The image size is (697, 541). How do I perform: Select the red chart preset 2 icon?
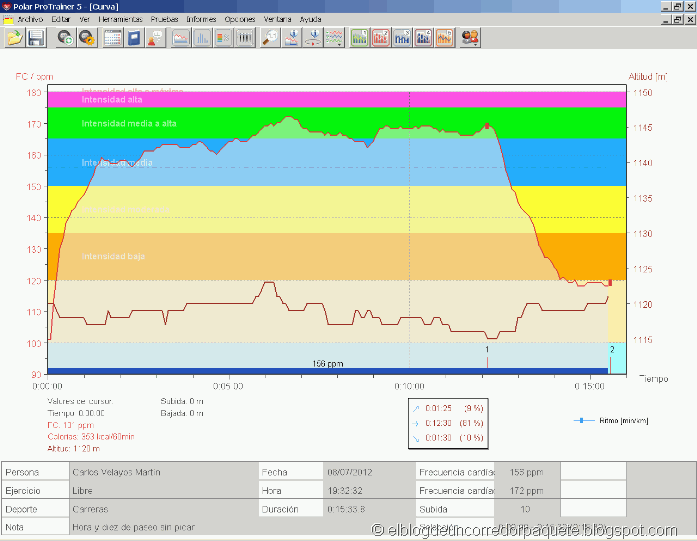381,38
